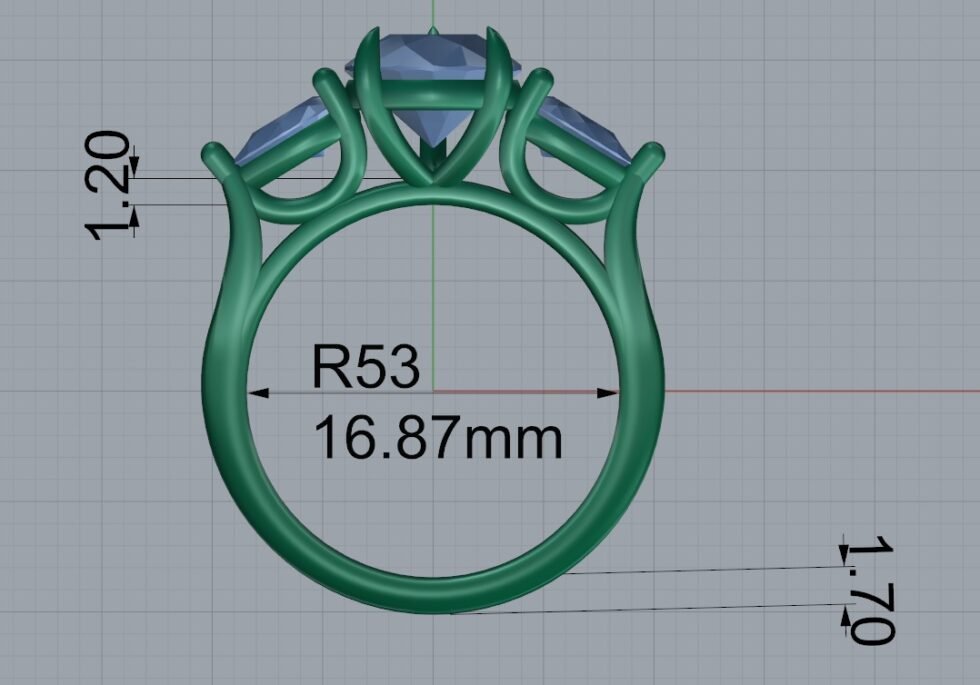The image size is (980, 685).
Task: Click the 1.20 dimension text
Action: coord(110,185)
